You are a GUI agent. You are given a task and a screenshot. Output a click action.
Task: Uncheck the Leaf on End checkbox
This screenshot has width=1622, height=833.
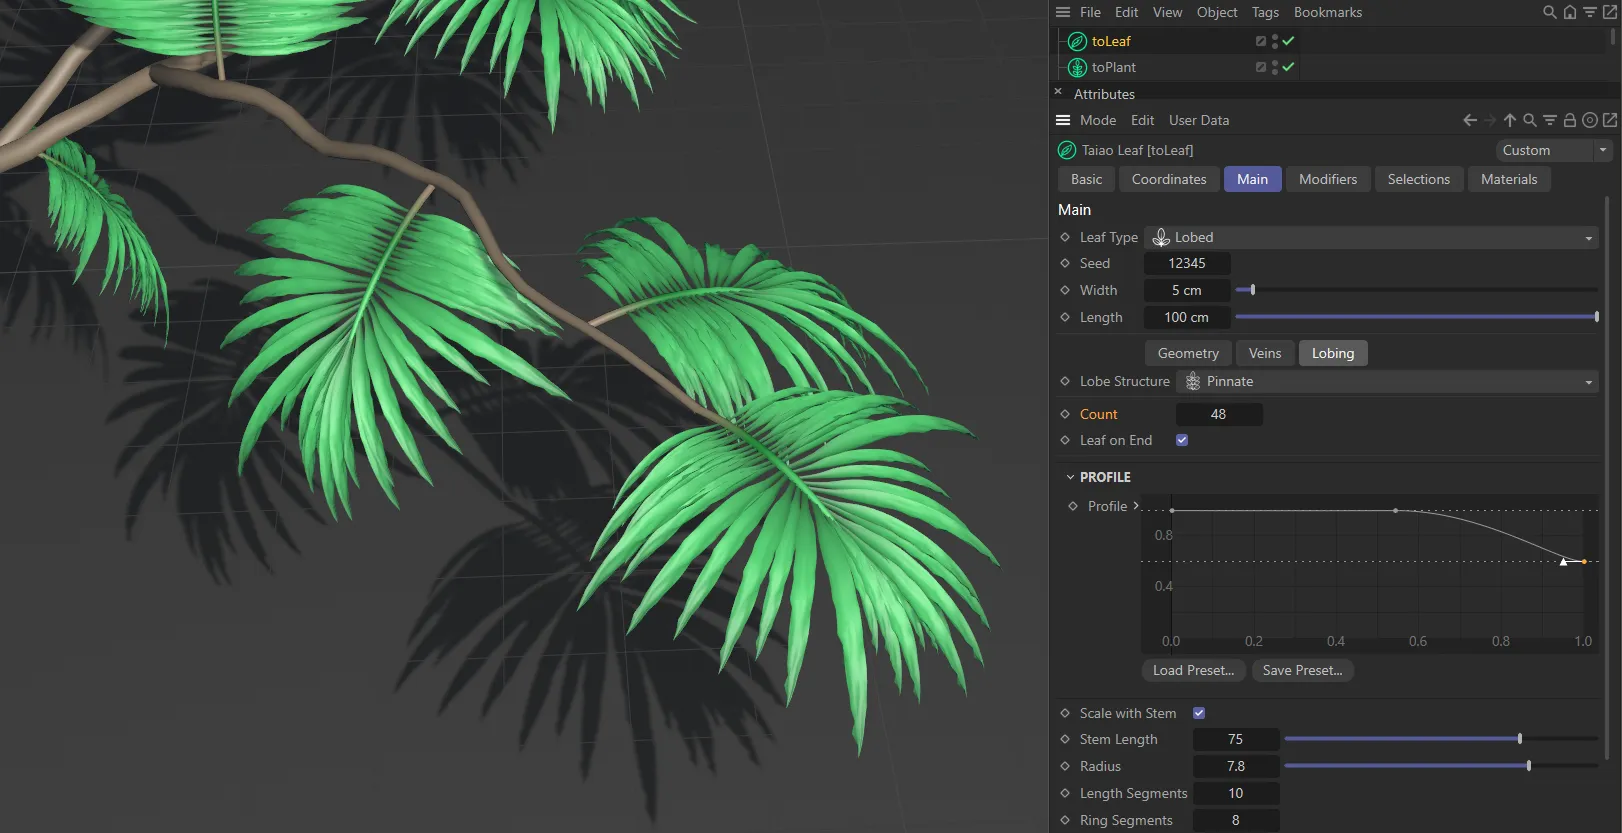tap(1182, 440)
